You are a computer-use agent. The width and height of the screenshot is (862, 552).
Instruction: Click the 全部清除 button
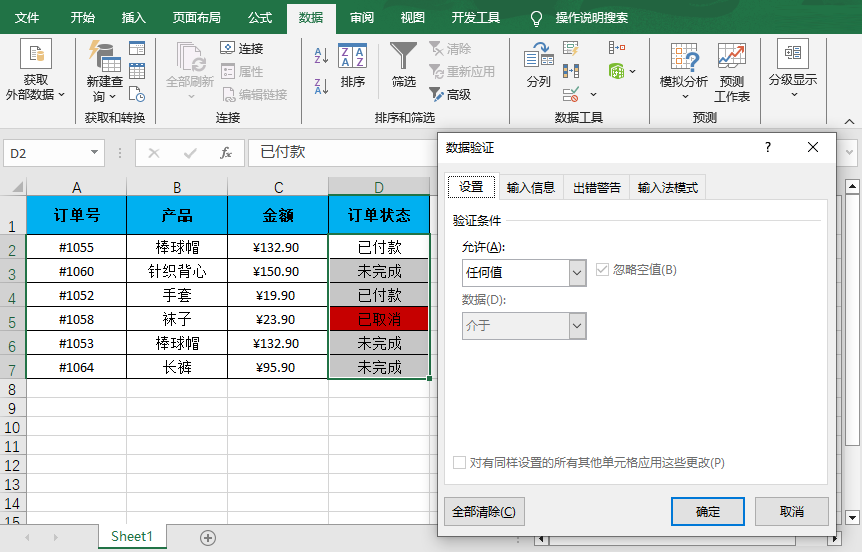coord(484,512)
